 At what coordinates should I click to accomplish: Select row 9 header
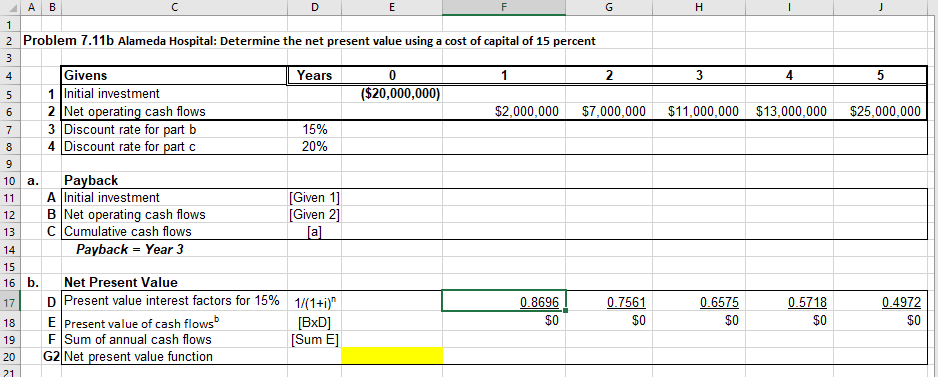tap(10, 163)
